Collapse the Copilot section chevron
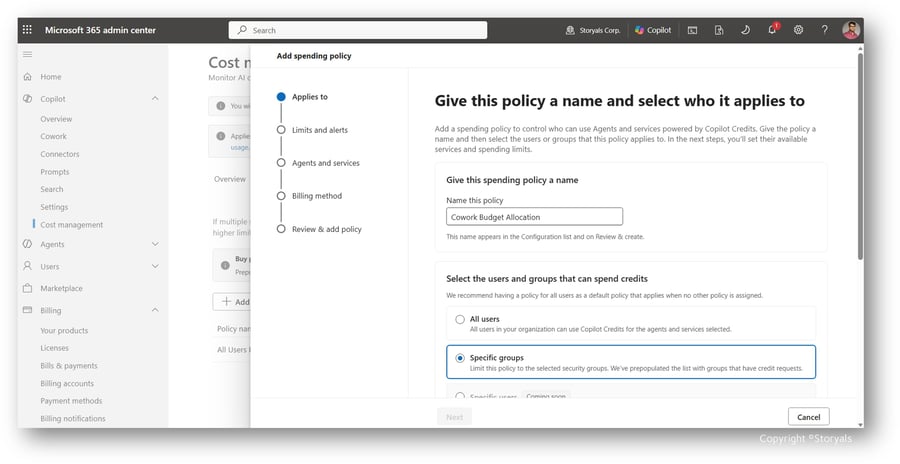This screenshot has height=464, width=900. (155, 99)
